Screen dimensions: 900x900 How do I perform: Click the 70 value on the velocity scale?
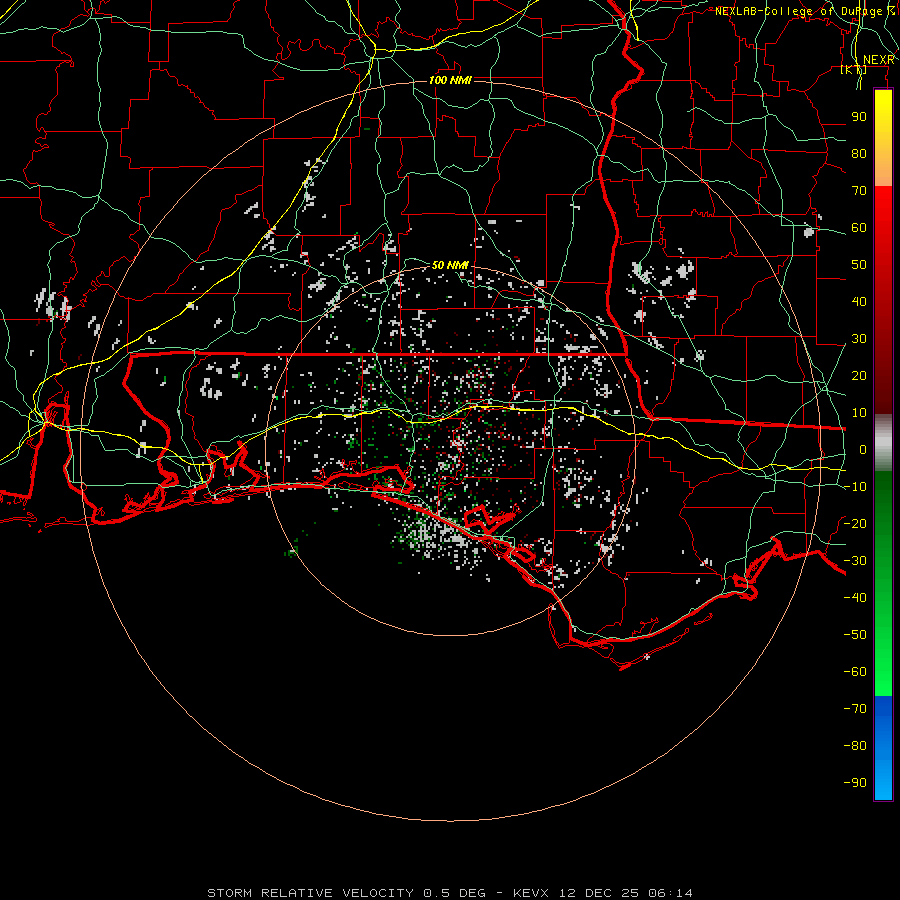tap(859, 191)
